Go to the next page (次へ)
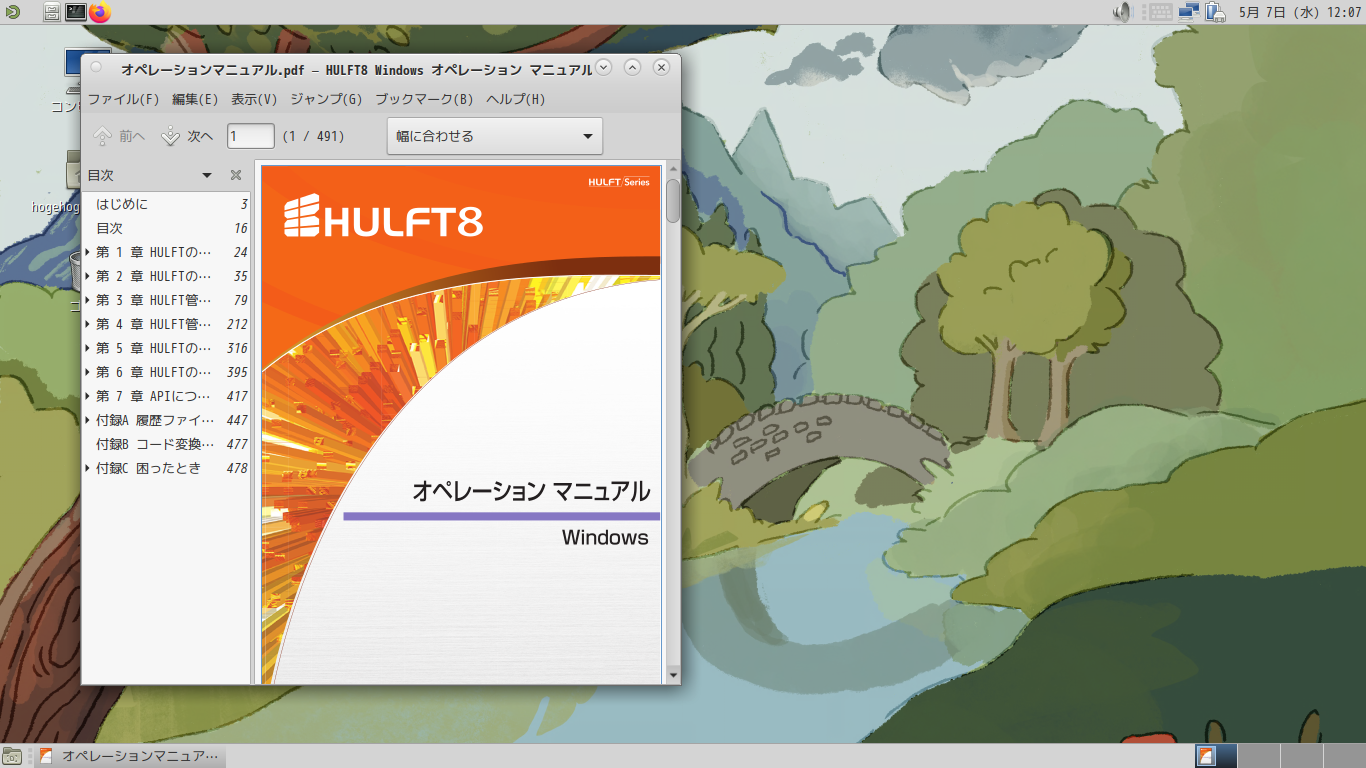 click(187, 136)
